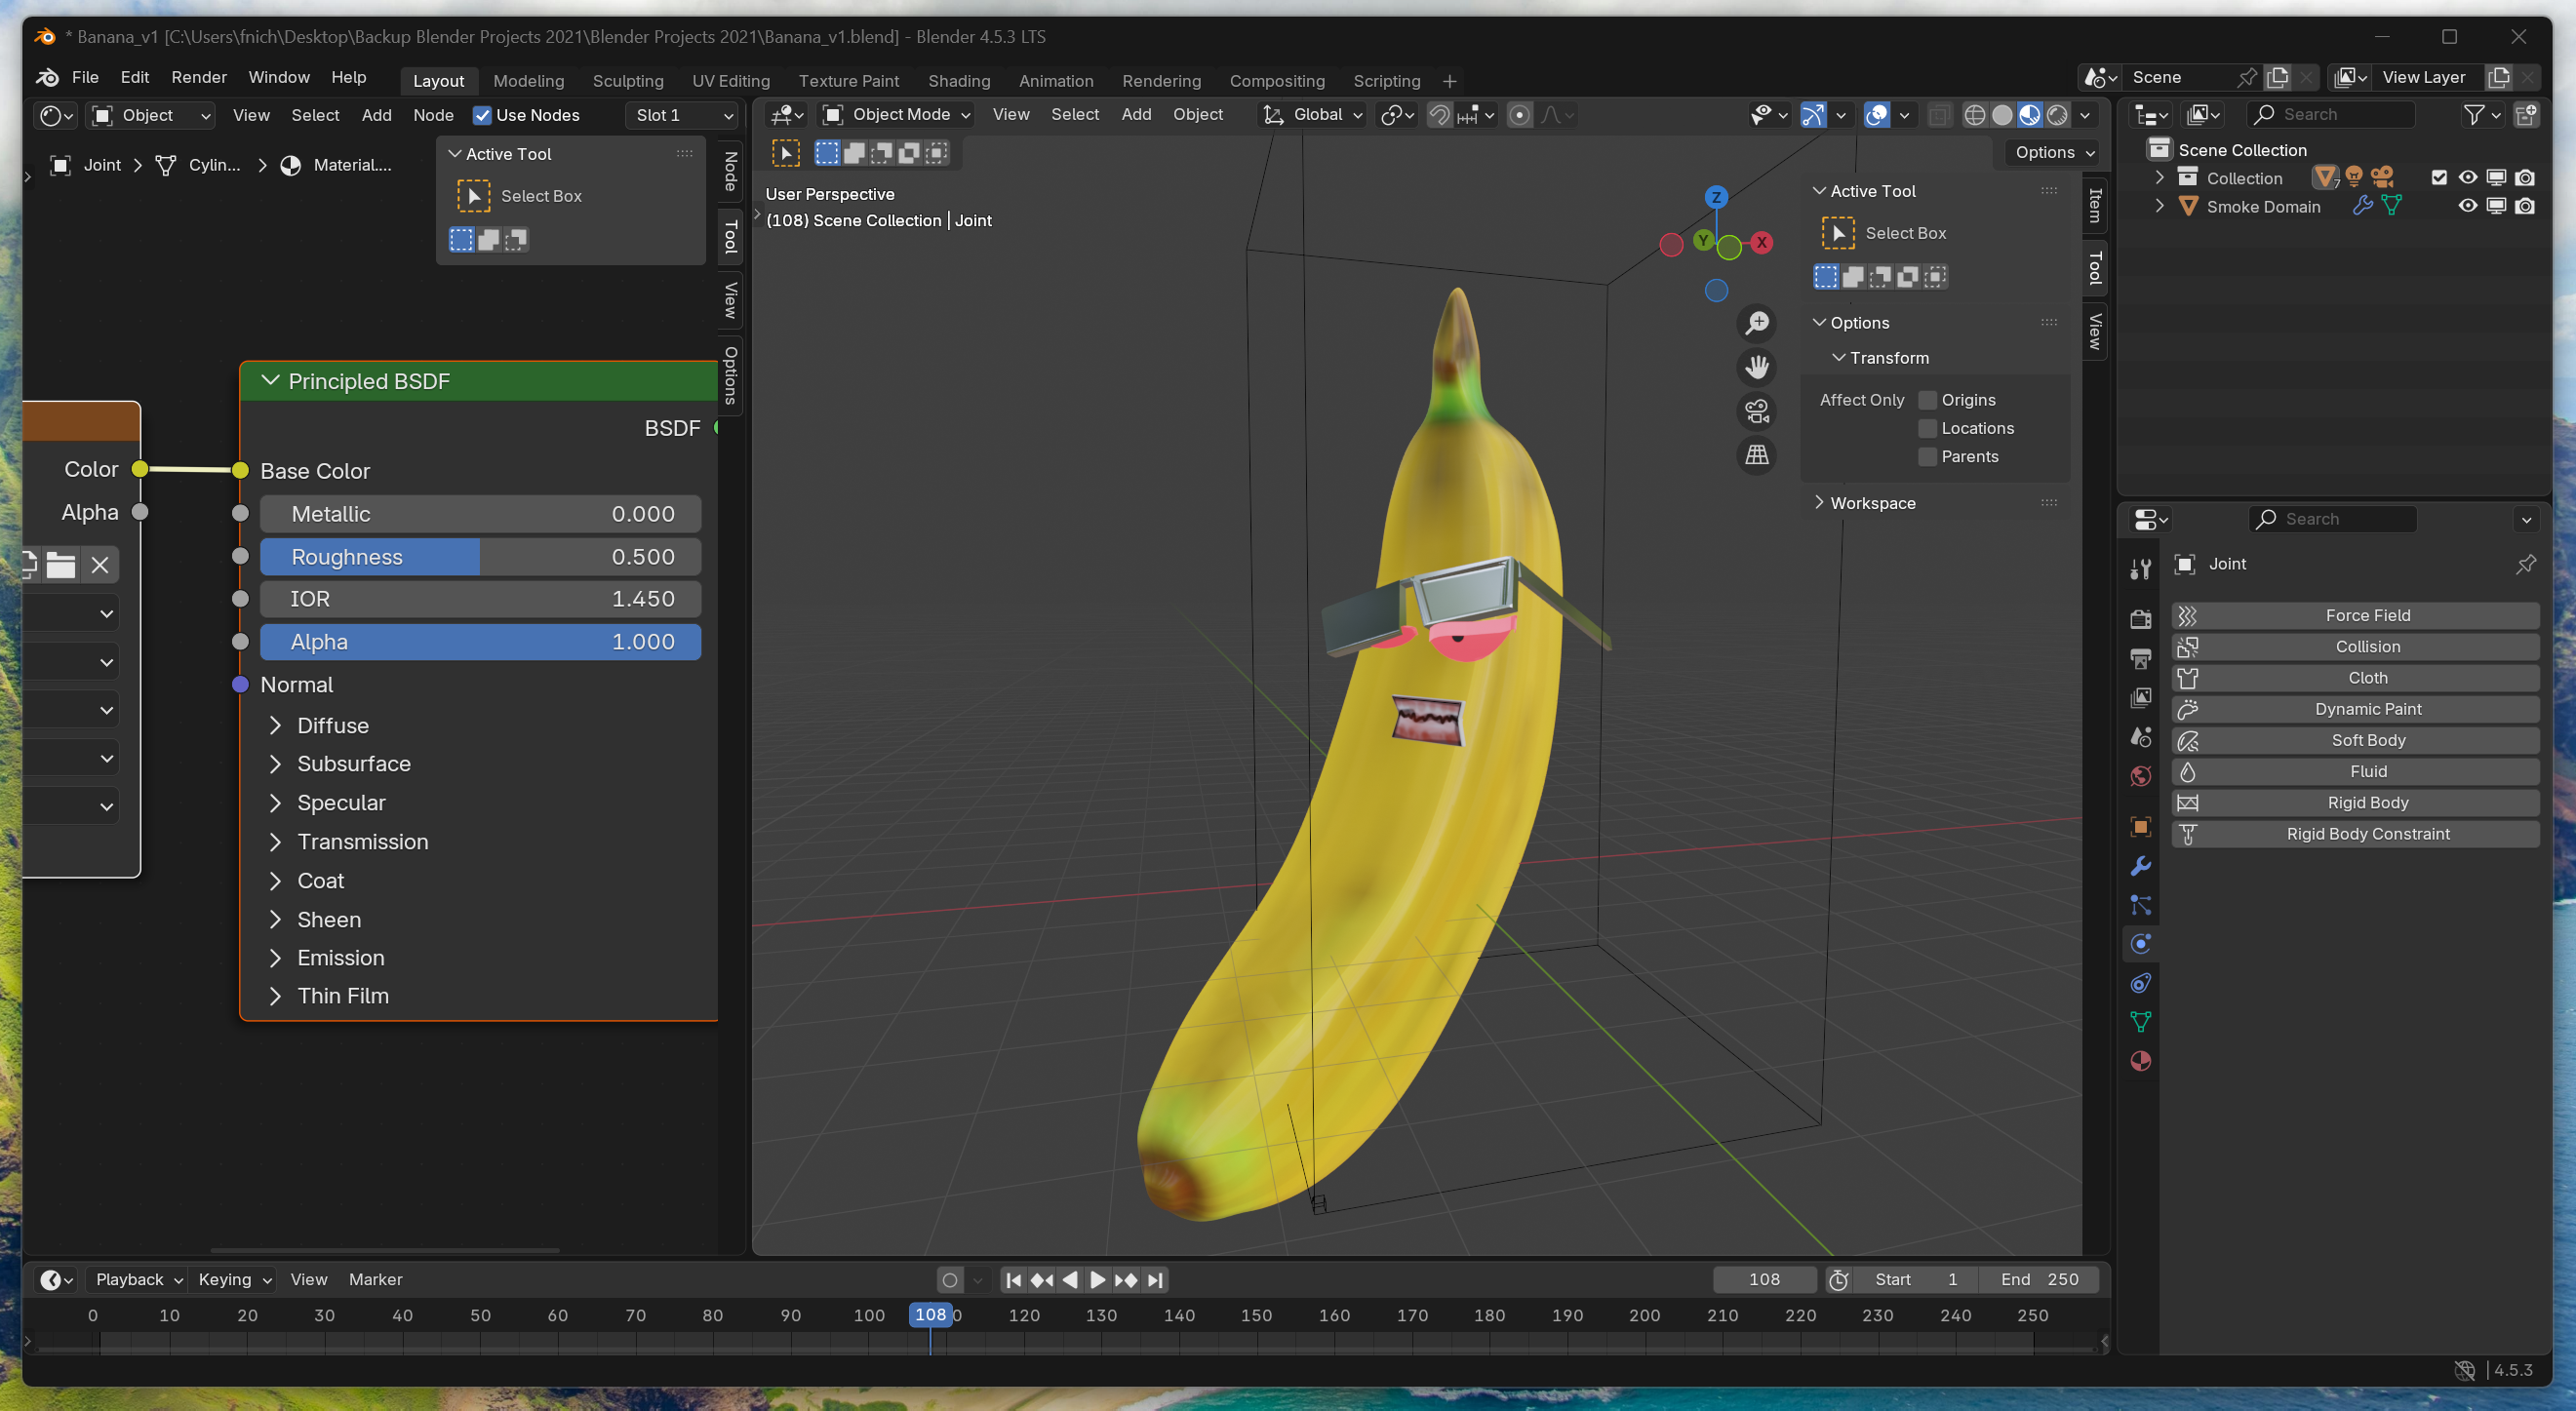Click the Fluid physics droplet icon

coord(2187,772)
